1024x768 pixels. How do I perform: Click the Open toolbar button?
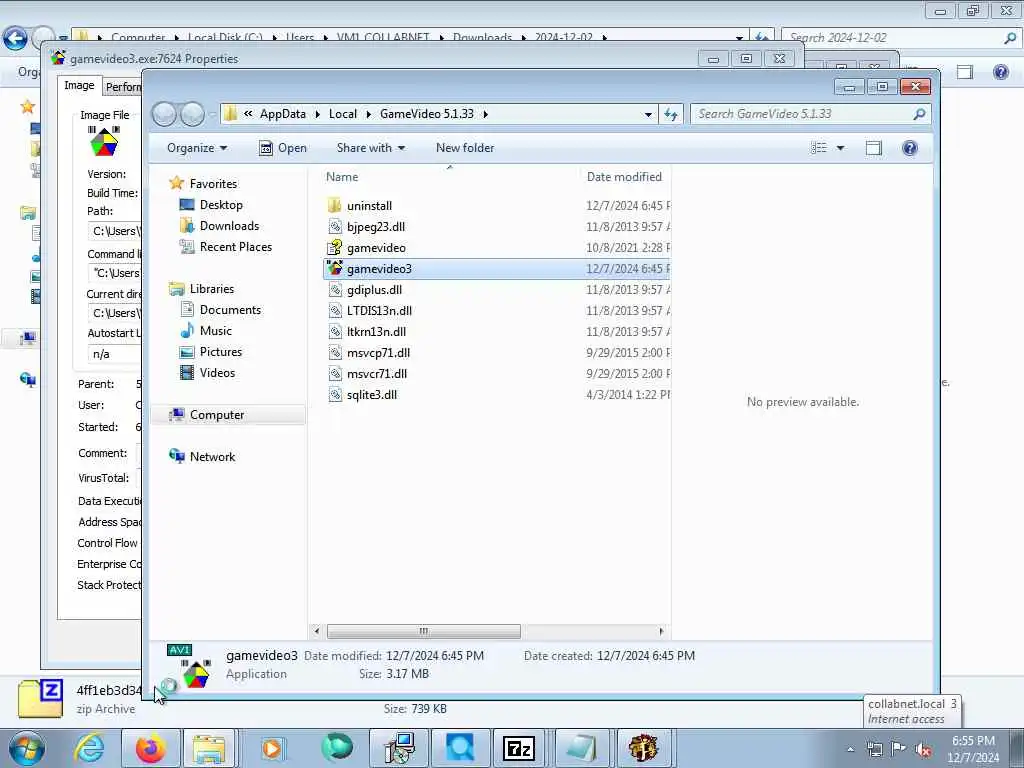tap(282, 148)
